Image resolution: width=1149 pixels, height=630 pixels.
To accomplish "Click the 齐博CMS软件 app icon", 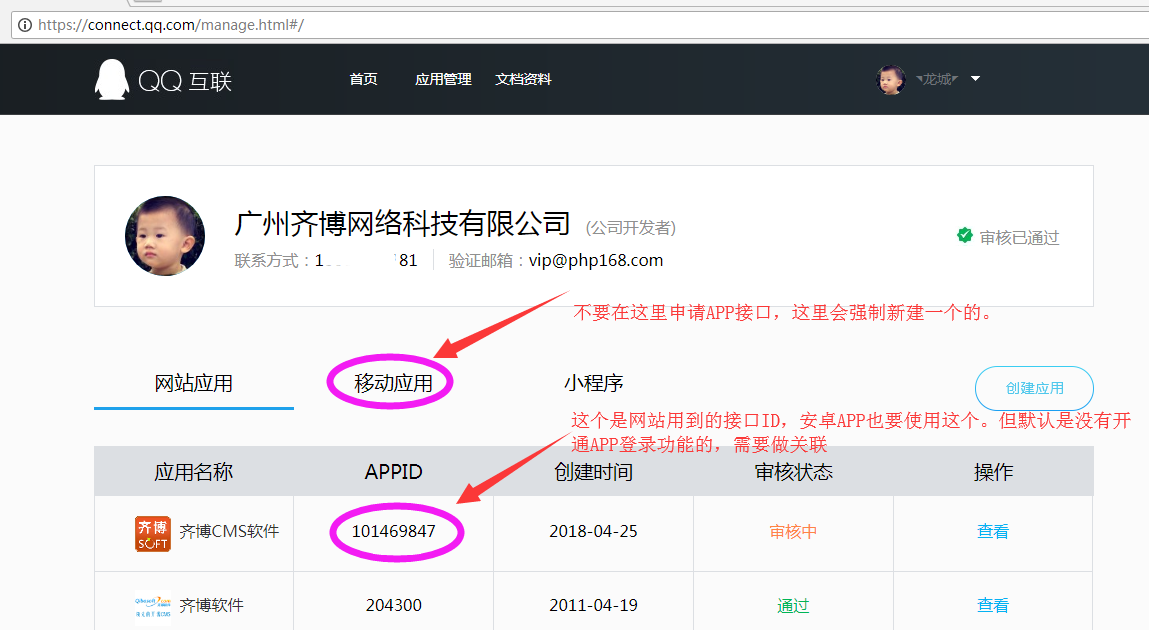I will 152,533.
